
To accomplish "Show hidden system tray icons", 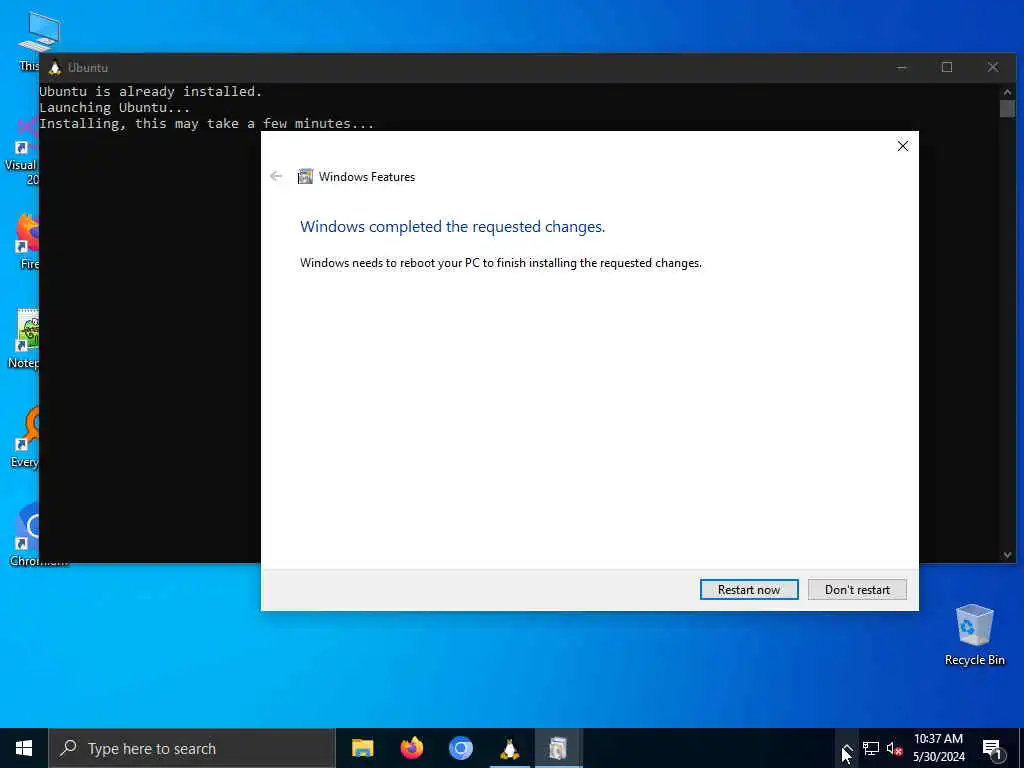I will pyautogui.click(x=846, y=748).
